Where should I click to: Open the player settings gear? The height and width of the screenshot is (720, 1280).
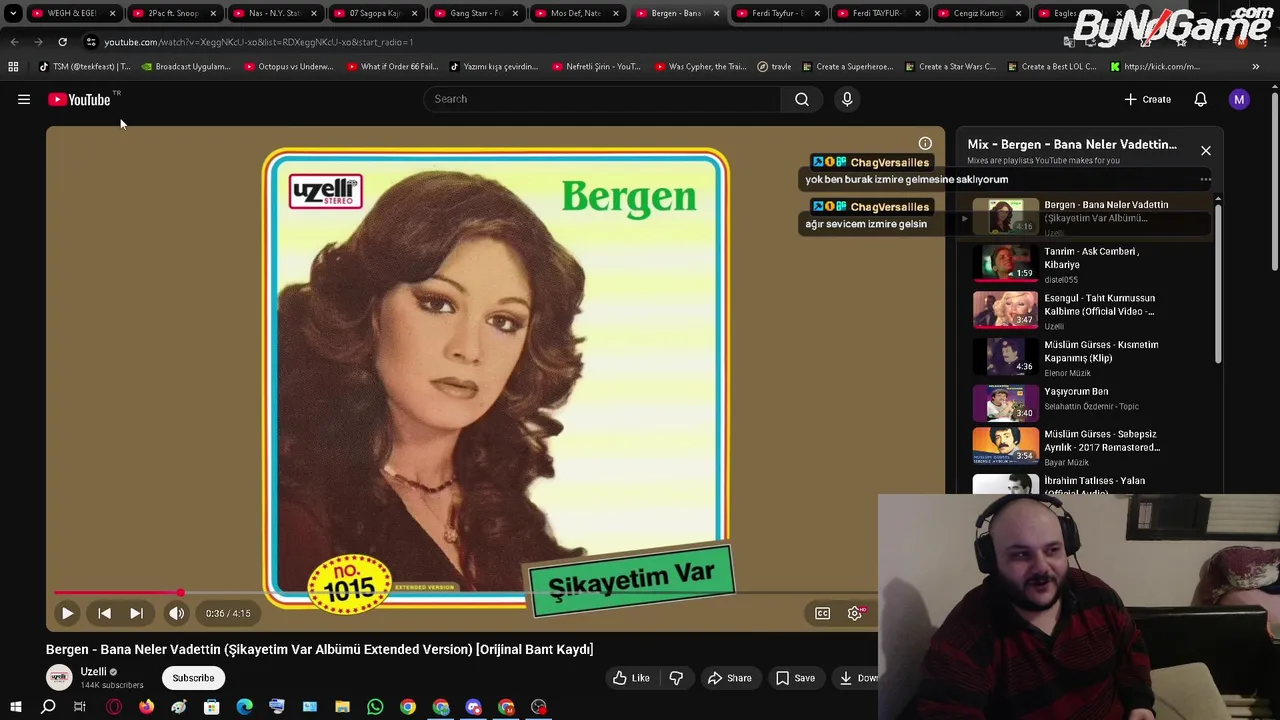click(855, 613)
